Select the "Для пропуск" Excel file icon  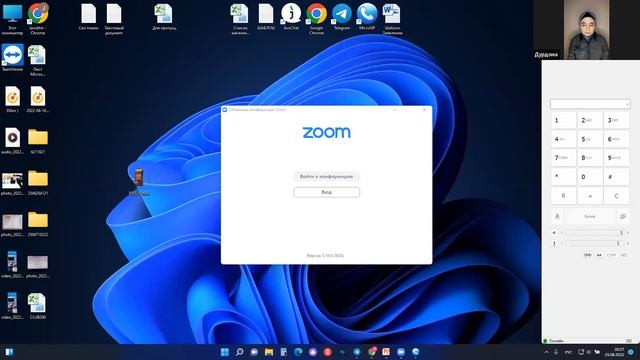click(164, 17)
